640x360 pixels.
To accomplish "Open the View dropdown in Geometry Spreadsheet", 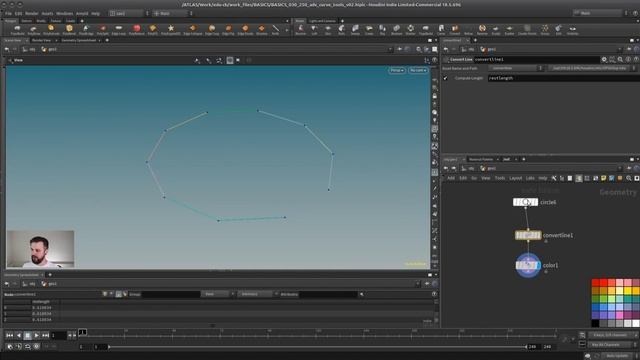I will (217, 294).
